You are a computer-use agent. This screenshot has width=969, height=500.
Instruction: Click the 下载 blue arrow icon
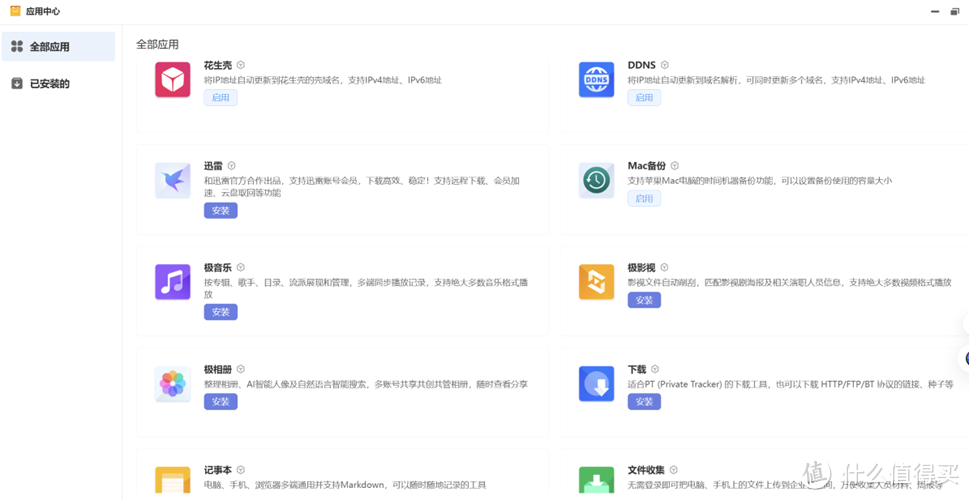596,384
